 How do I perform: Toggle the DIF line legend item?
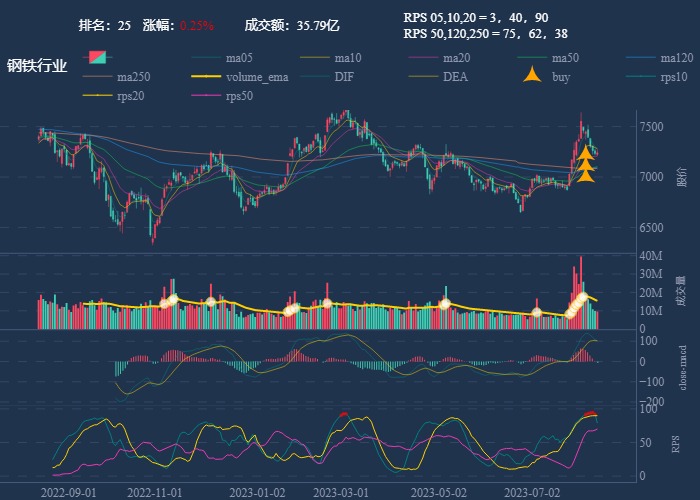point(343,77)
